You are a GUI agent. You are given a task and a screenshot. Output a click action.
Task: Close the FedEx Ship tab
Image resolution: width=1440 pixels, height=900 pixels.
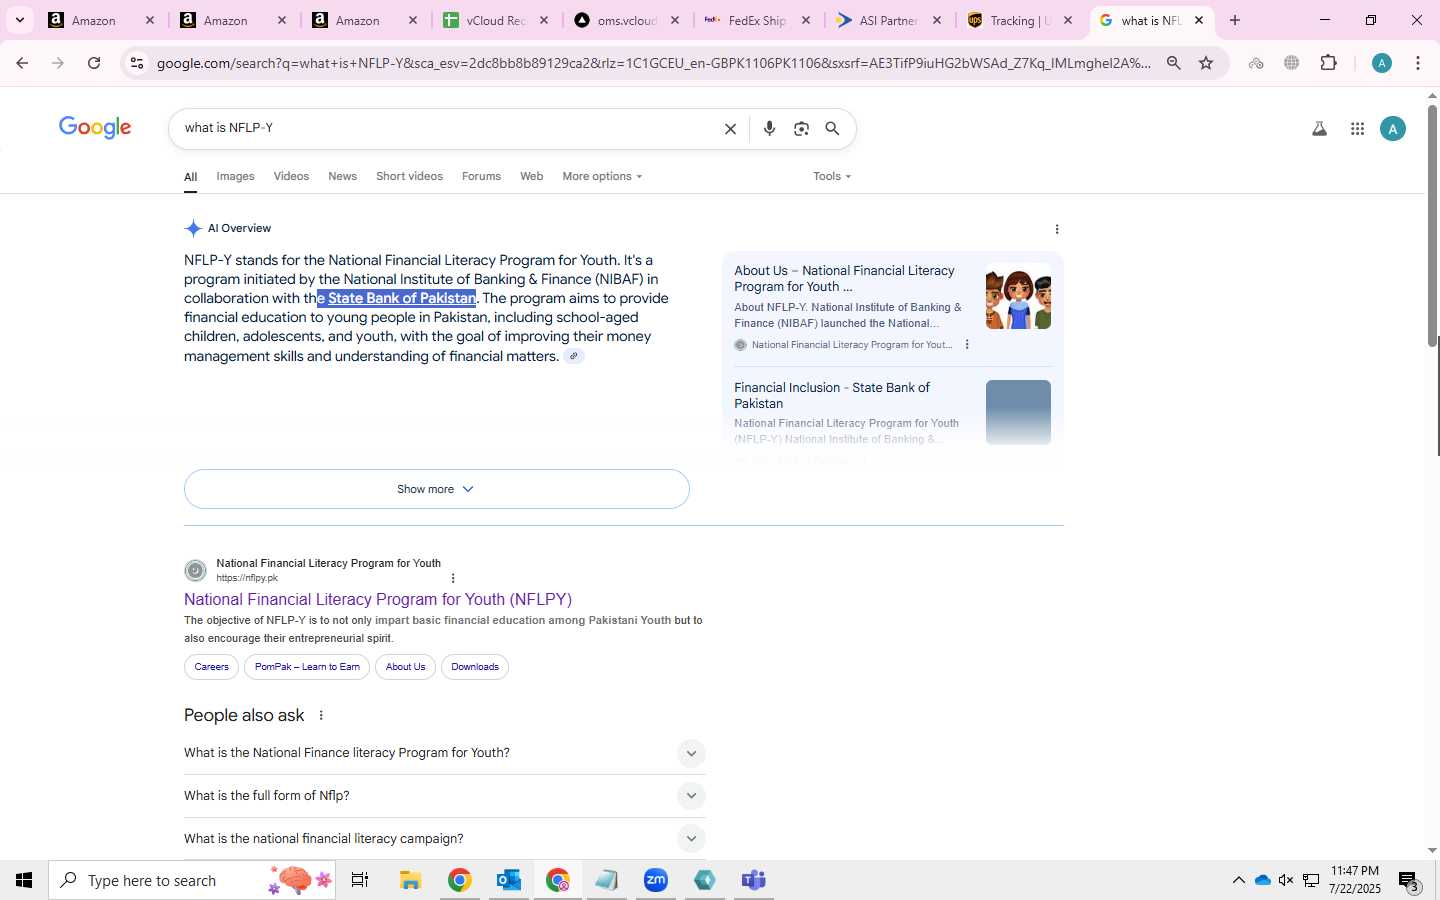click(806, 20)
